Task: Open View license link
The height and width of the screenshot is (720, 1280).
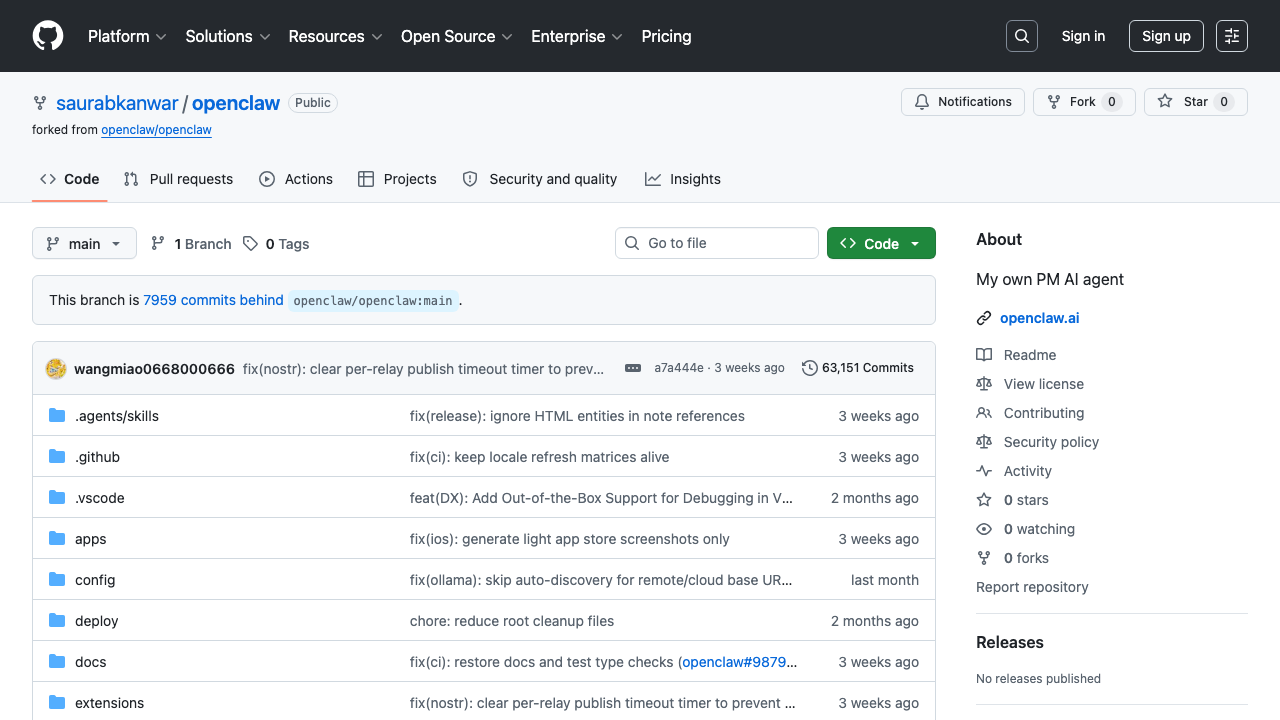Action: [x=1044, y=384]
